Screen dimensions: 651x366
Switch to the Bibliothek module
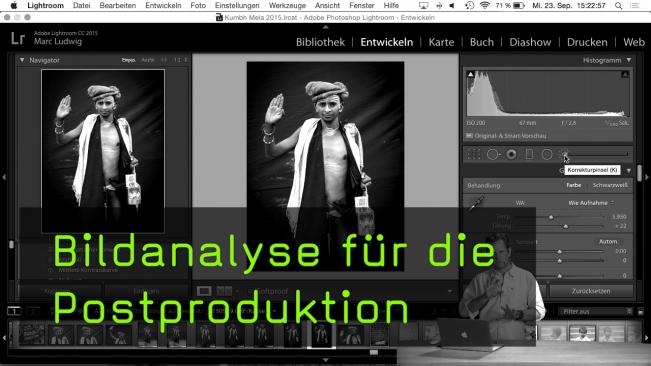tap(320, 42)
